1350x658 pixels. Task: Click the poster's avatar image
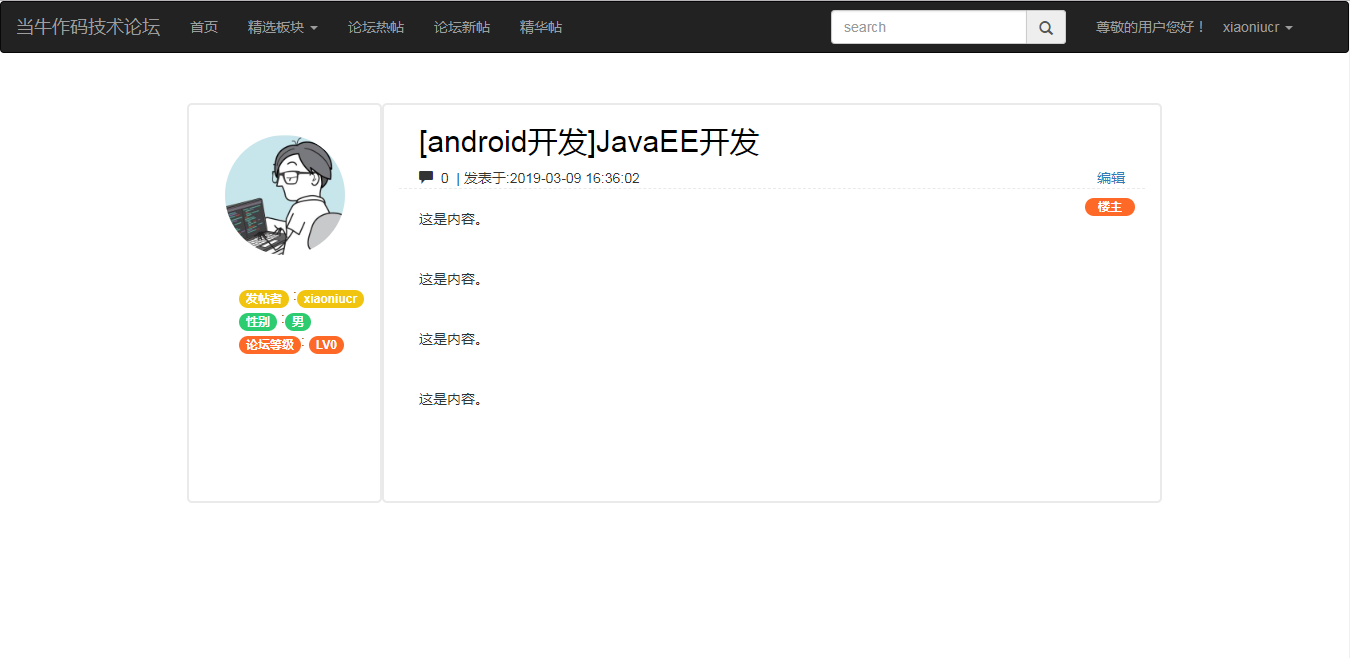pos(285,195)
